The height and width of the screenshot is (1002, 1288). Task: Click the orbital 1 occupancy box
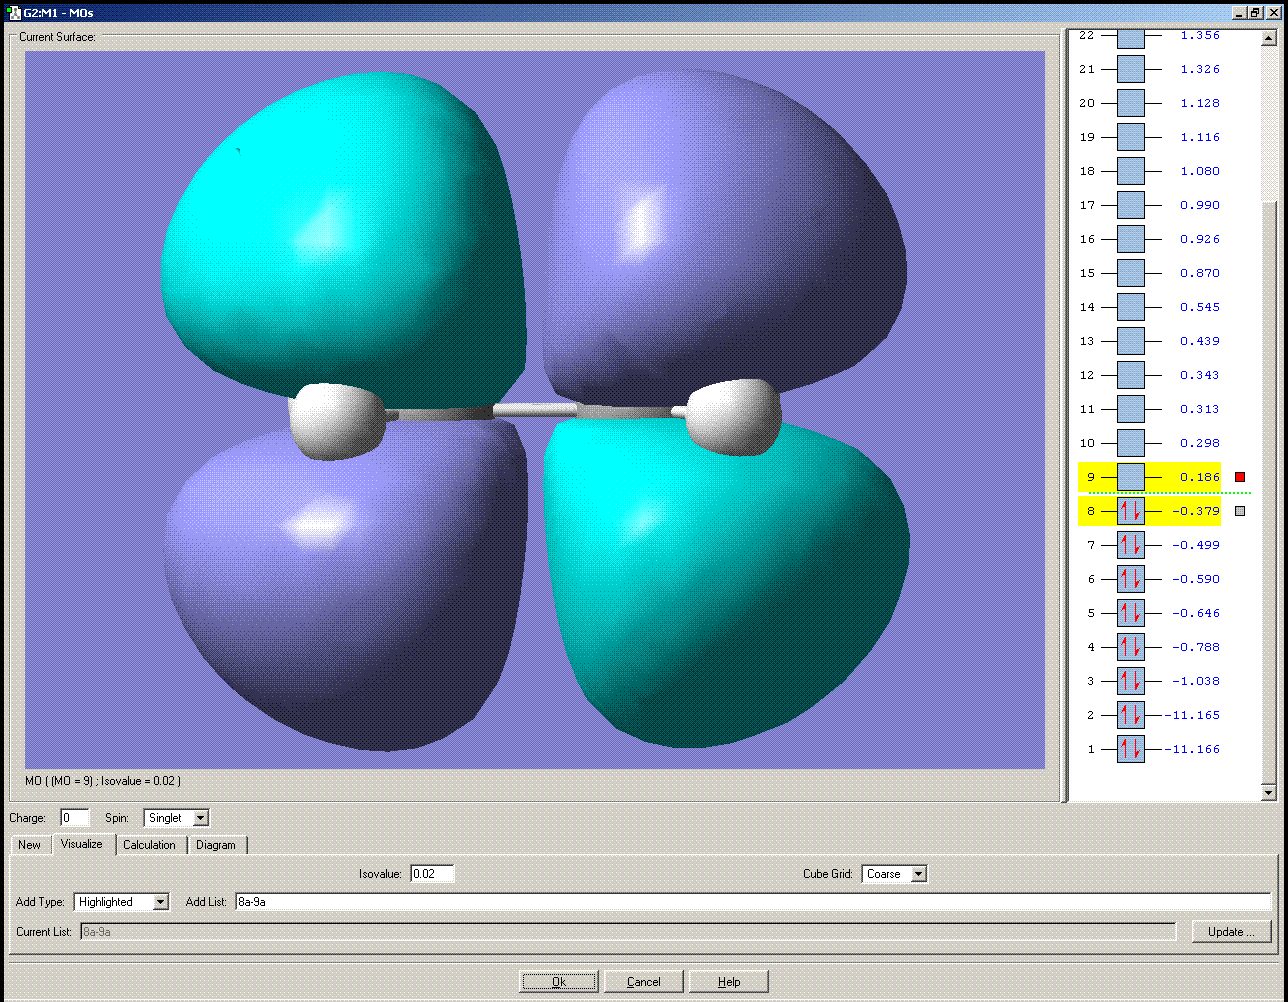[x=1130, y=749]
